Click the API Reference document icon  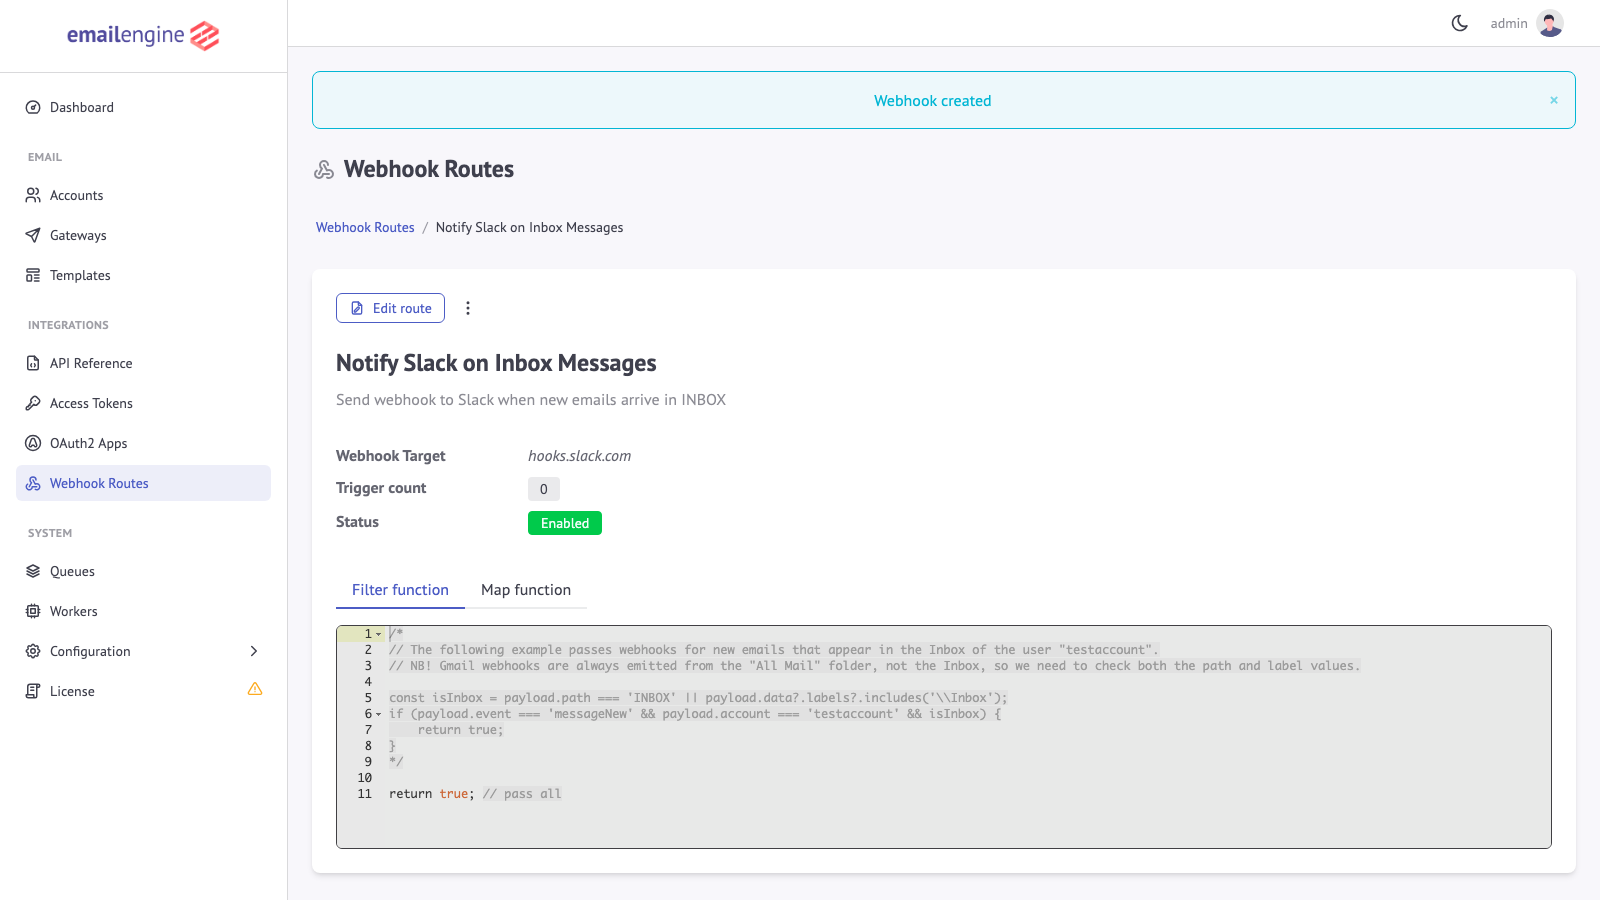[x=33, y=363]
